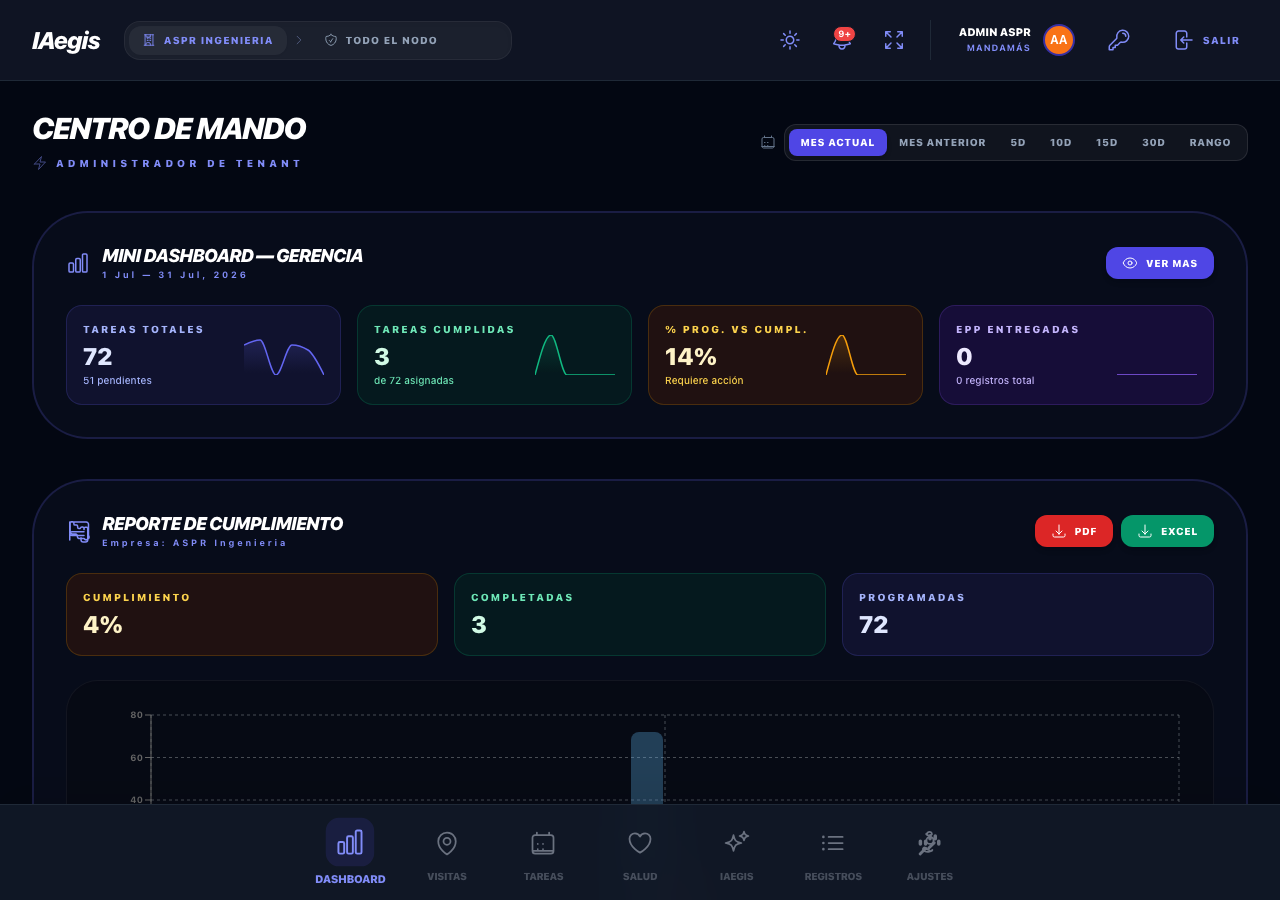This screenshot has width=1280, height=900.
Task: Switch period filter to 15D
Action: [x=1107, y=142]
